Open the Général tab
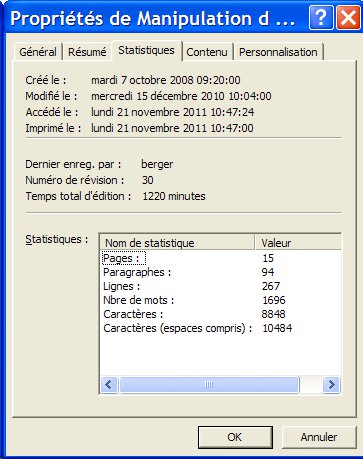 coord(38,52)
